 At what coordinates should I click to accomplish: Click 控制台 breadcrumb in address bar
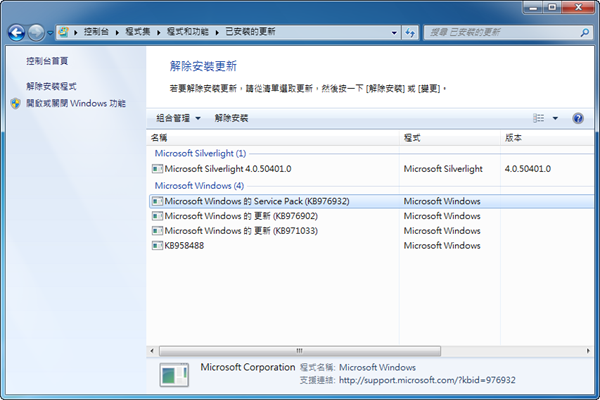coord(96,32)
